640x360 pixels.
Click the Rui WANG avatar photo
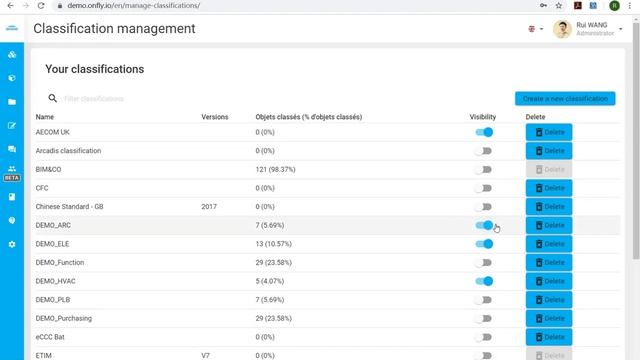tap(562, 29)
